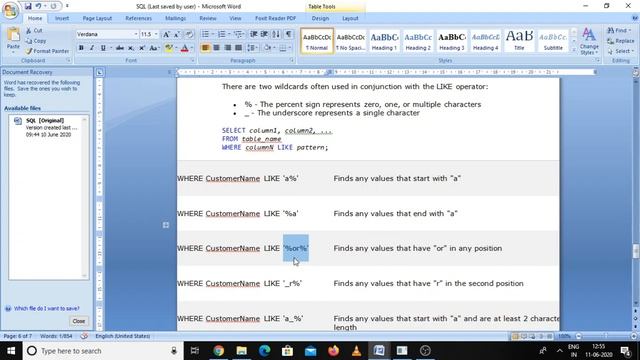Close the Document Recovery pane
The image size is (640, 360).
tap(78, 321)
